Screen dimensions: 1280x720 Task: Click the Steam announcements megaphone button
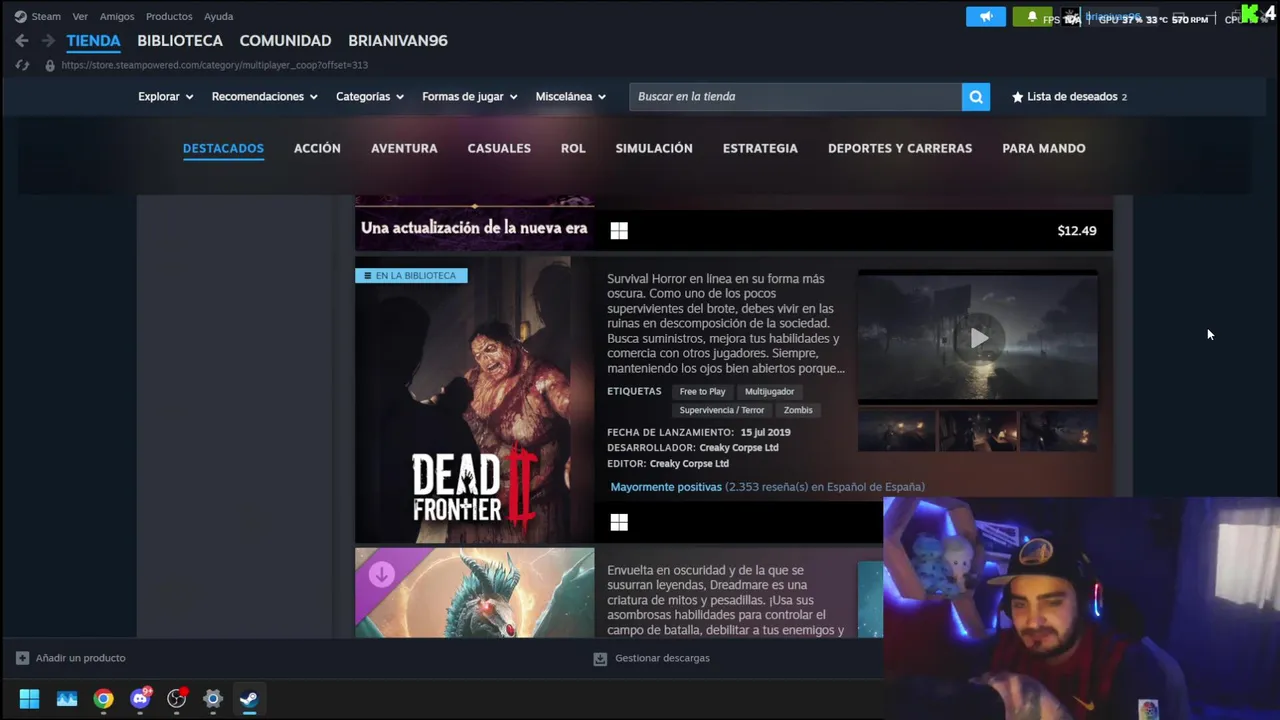coord(985,17)
